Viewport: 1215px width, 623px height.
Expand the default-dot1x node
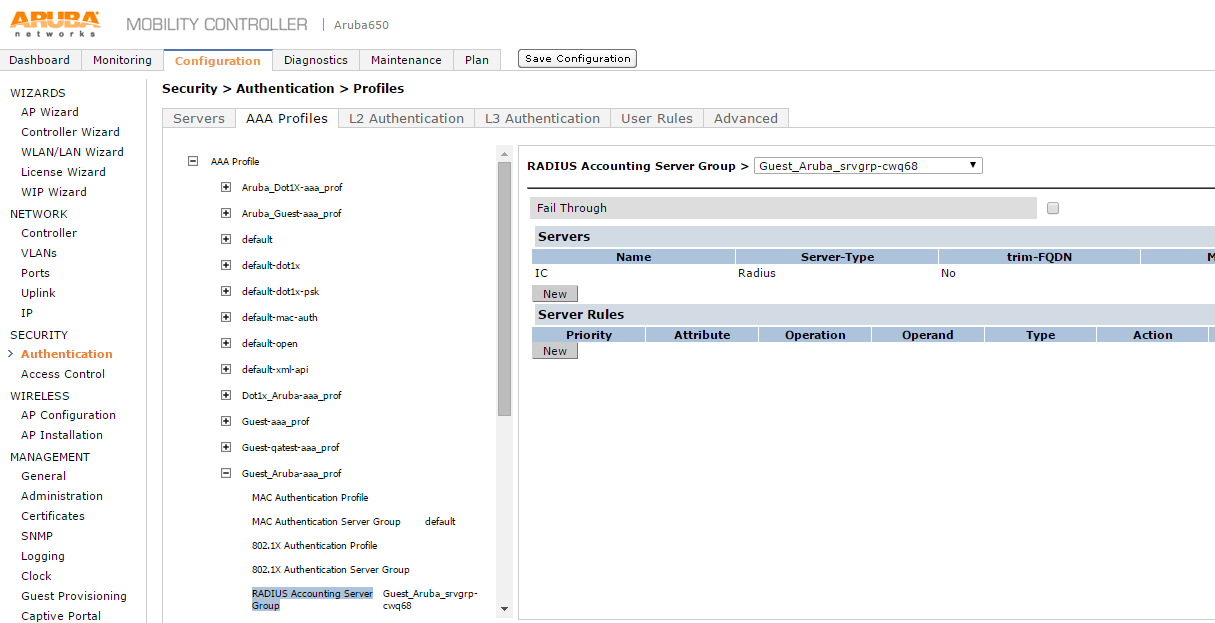(226, 265)
